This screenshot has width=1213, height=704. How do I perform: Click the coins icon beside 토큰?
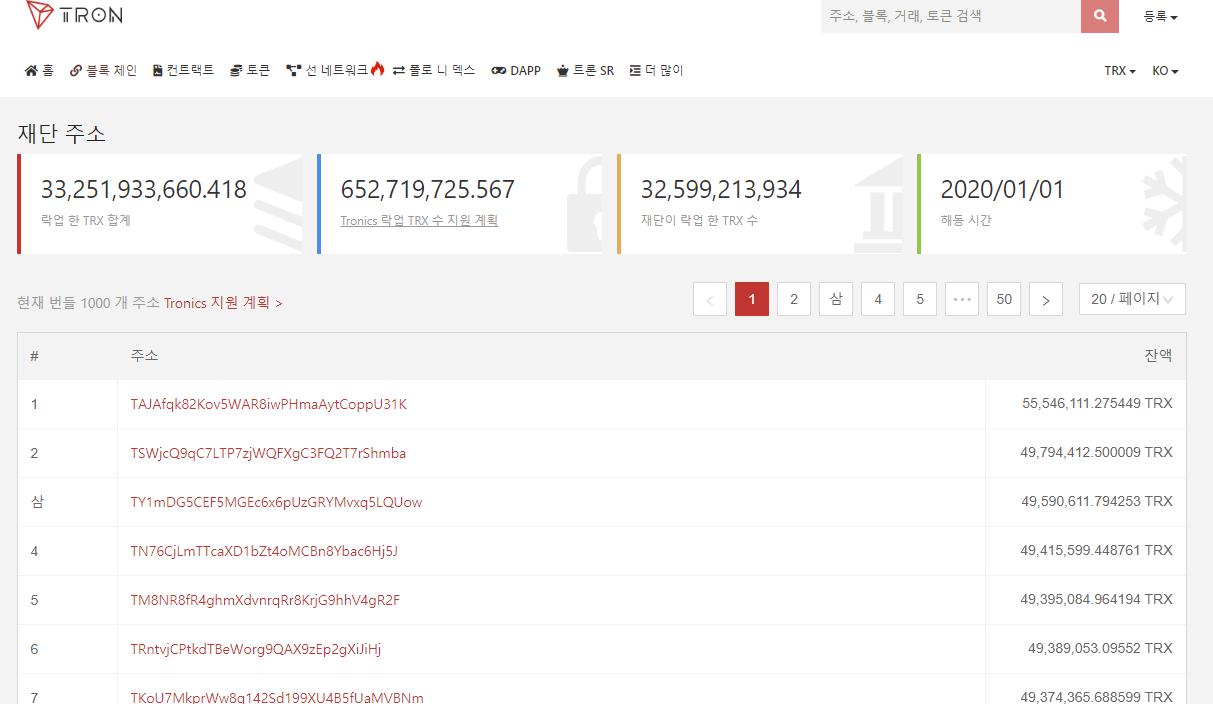236,71
